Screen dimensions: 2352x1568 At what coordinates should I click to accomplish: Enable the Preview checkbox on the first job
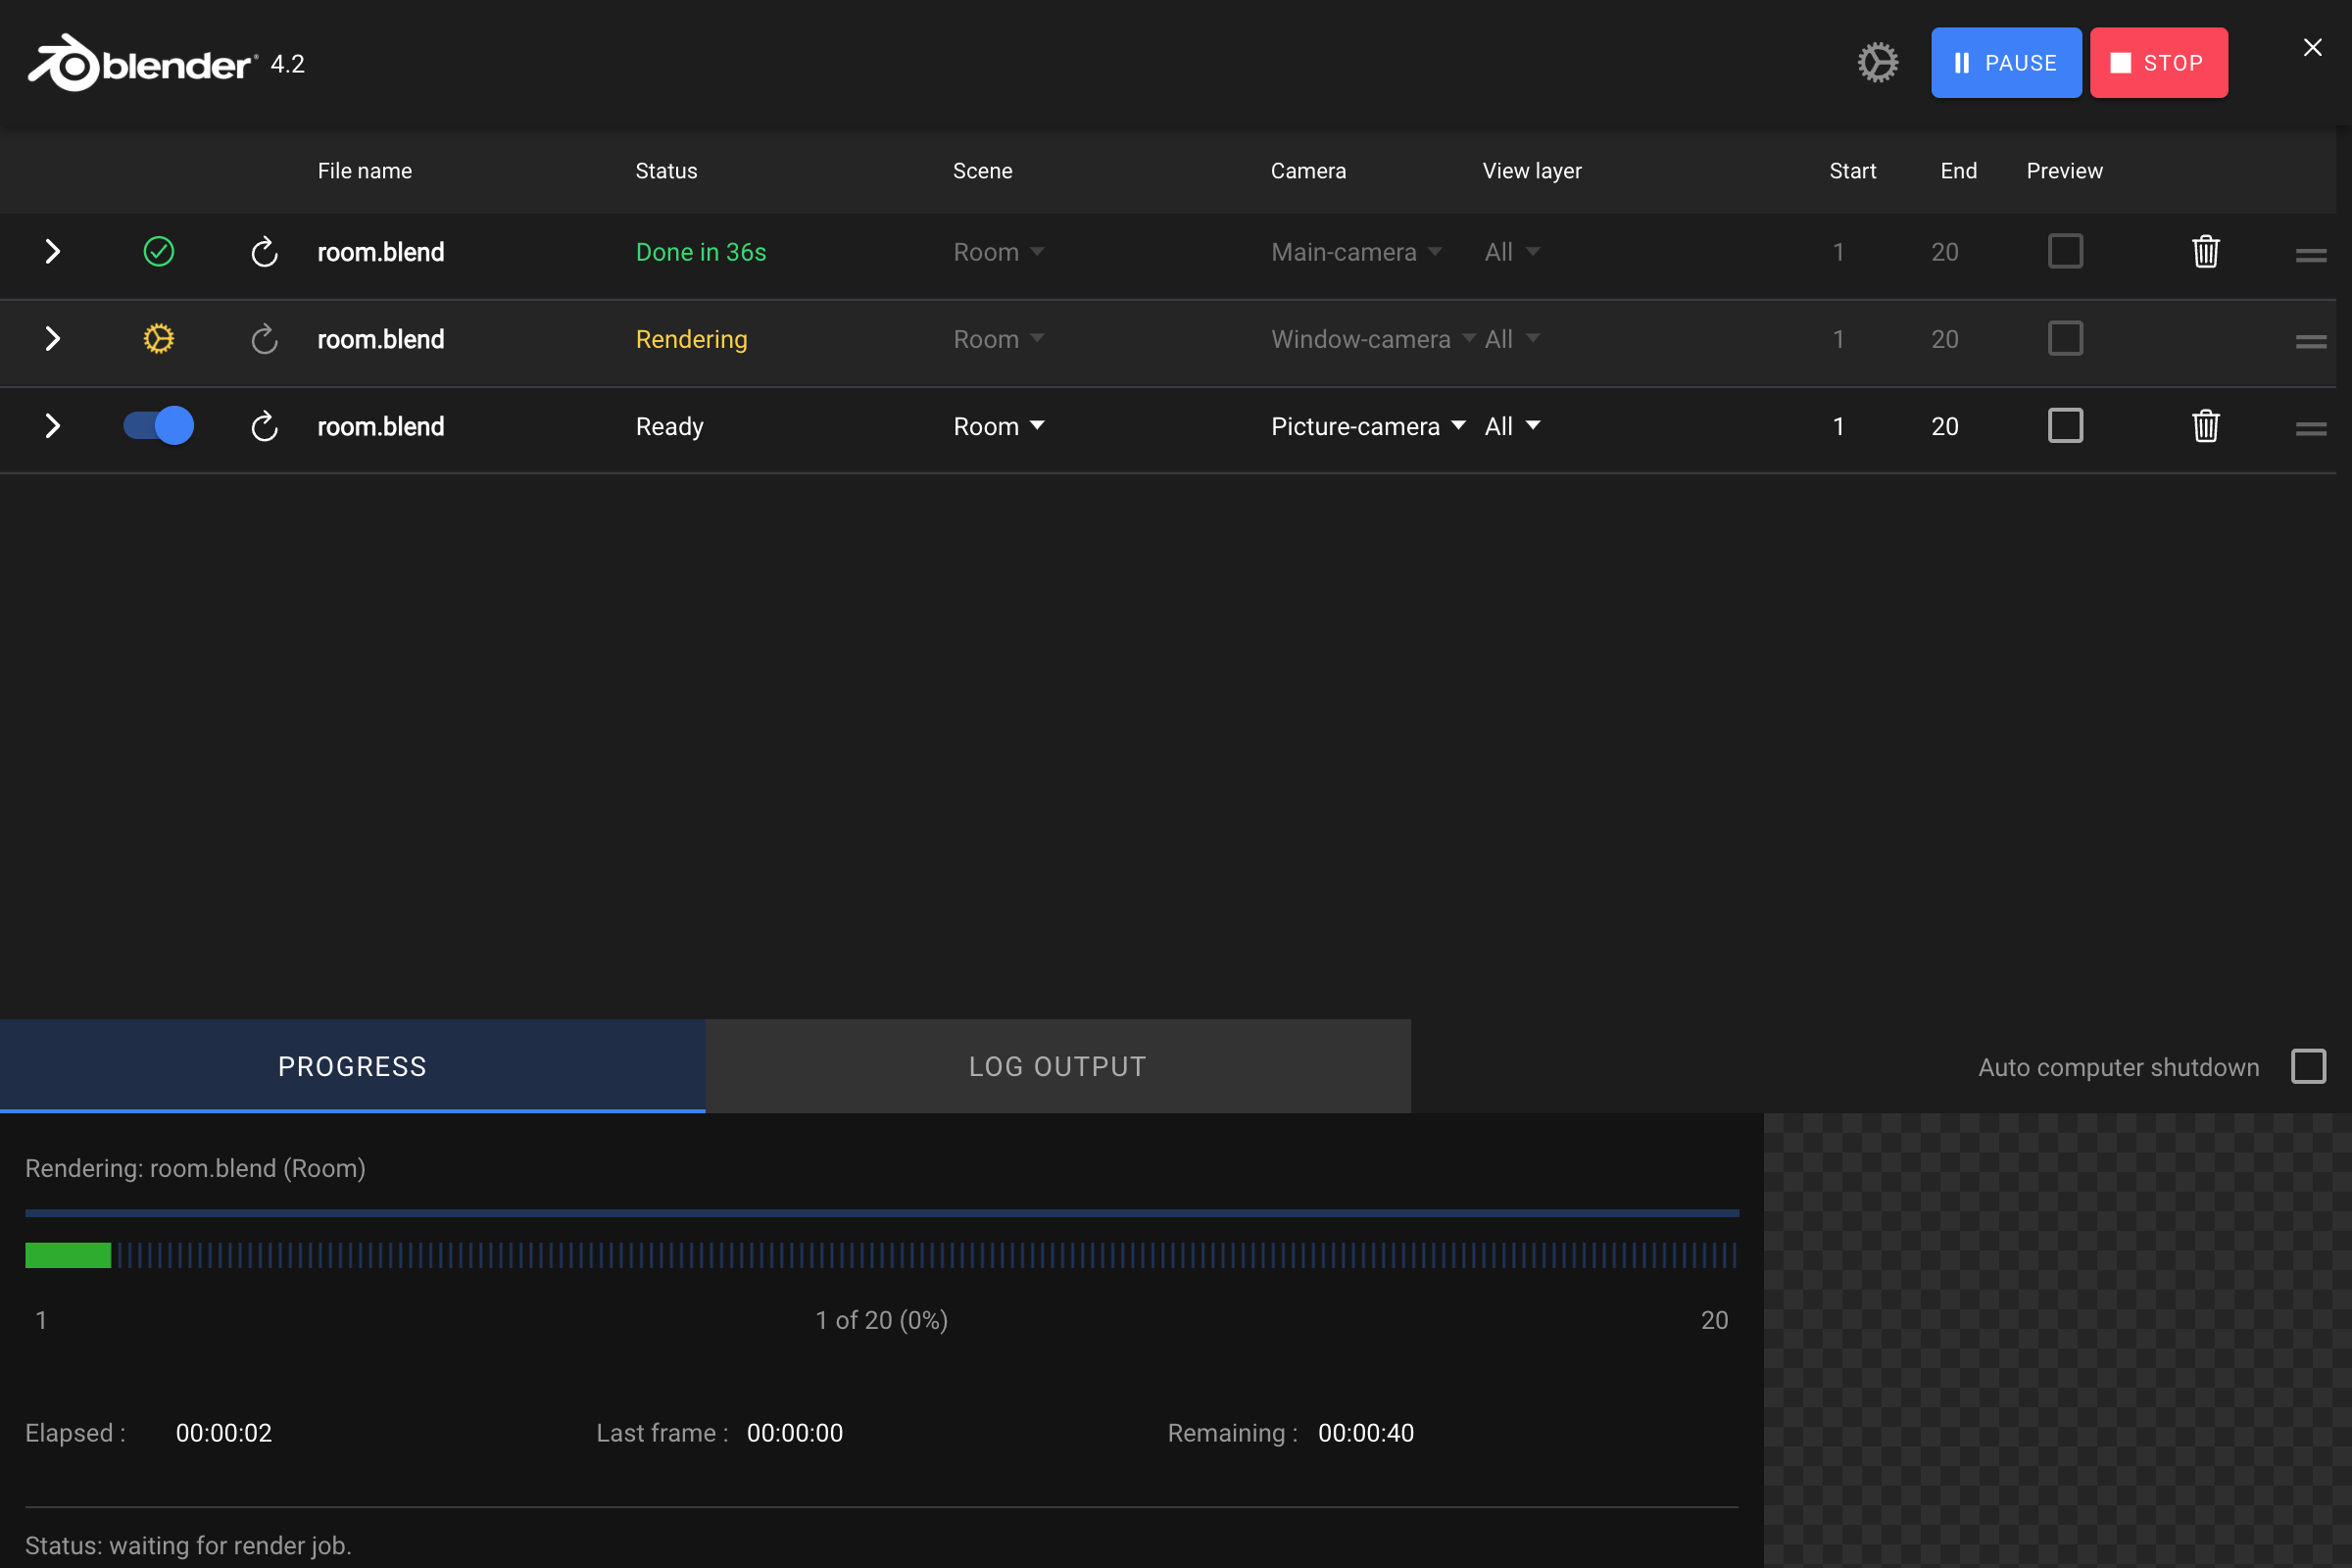tap(2065, 252)
